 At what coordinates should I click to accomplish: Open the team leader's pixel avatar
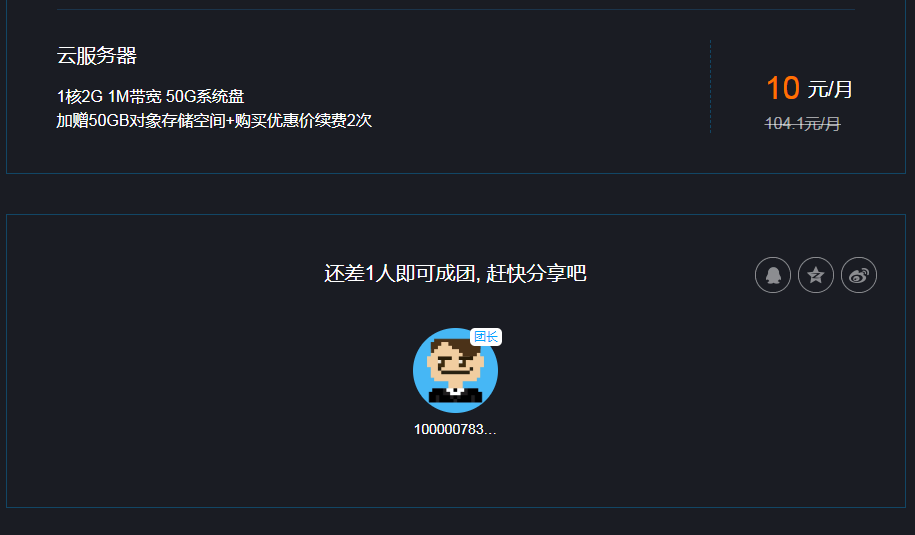click(455, 370)
